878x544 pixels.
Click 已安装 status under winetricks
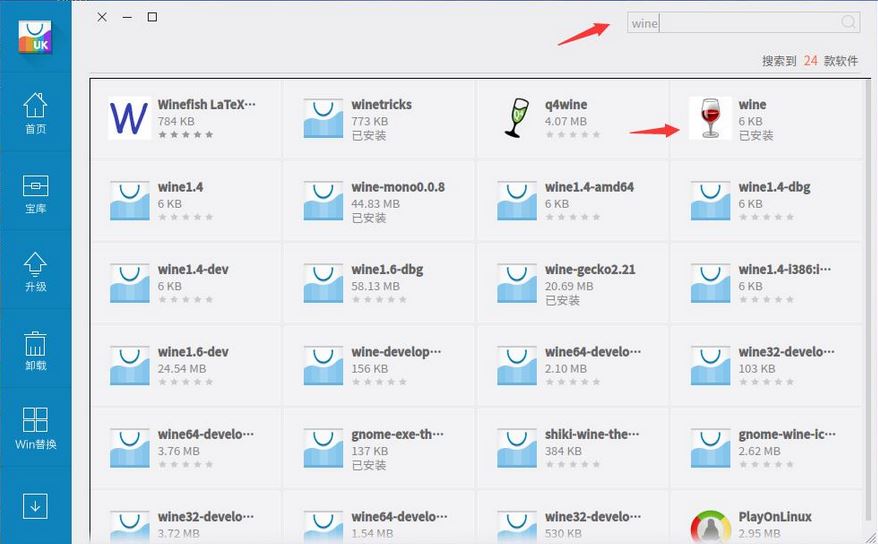pyautogui.click(x=368, y=135)
